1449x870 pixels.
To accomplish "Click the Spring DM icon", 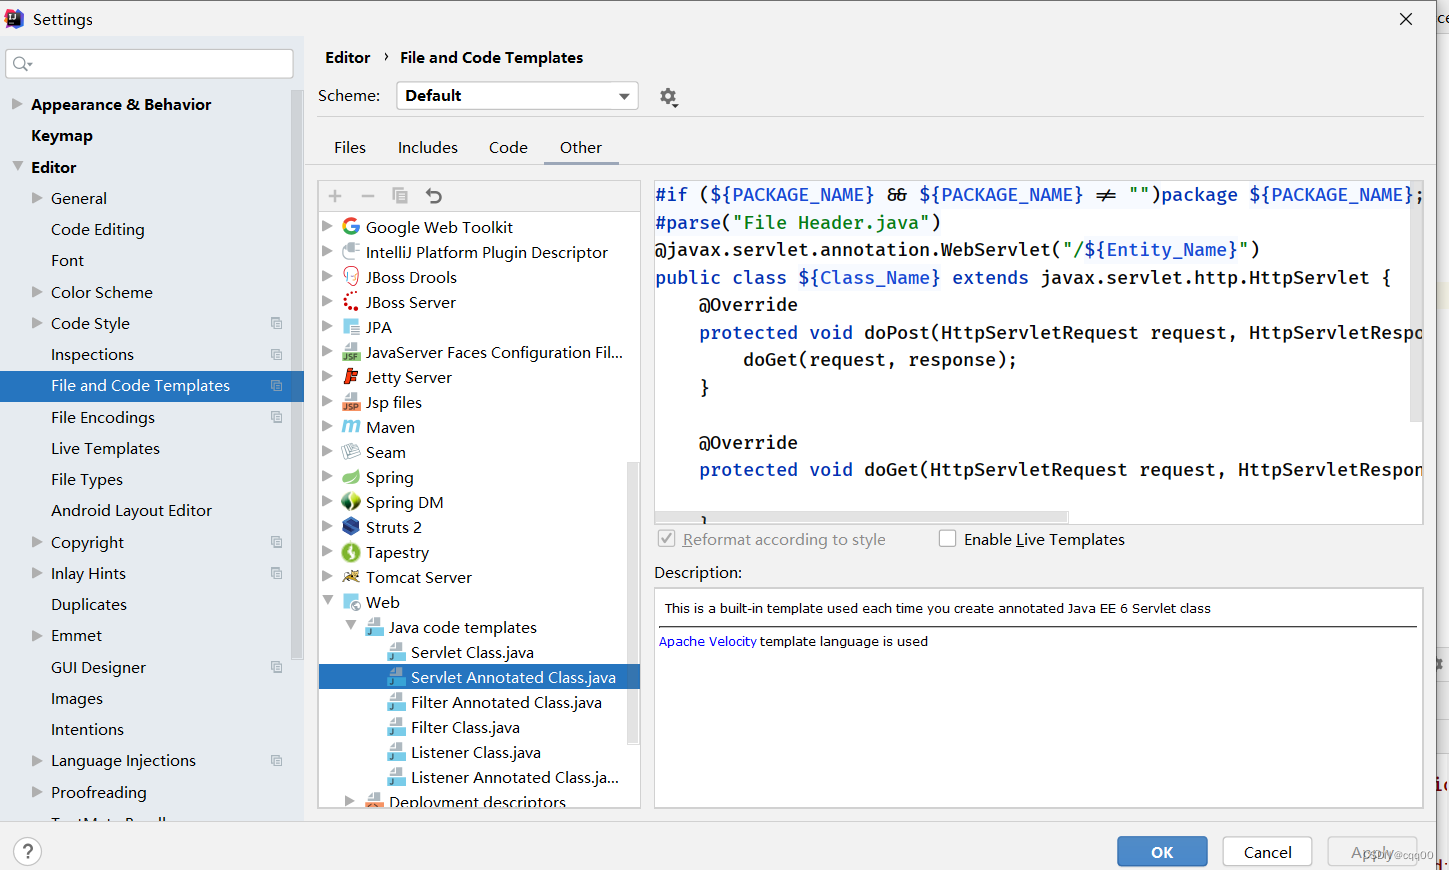I will coord(351,502).
